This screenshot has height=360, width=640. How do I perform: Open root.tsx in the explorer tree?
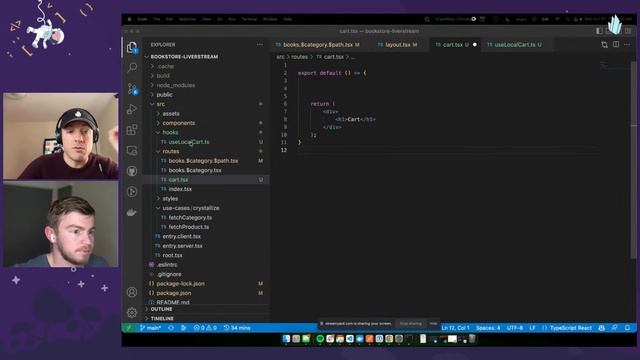click(172, 255)
